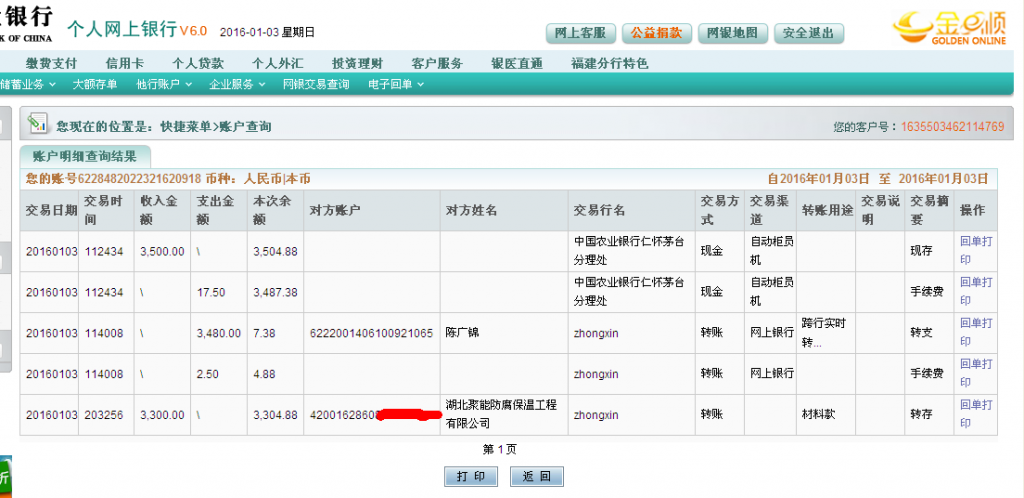
Task: Open 网银交易查询 in the submenu bar
Action: (316, 85)
